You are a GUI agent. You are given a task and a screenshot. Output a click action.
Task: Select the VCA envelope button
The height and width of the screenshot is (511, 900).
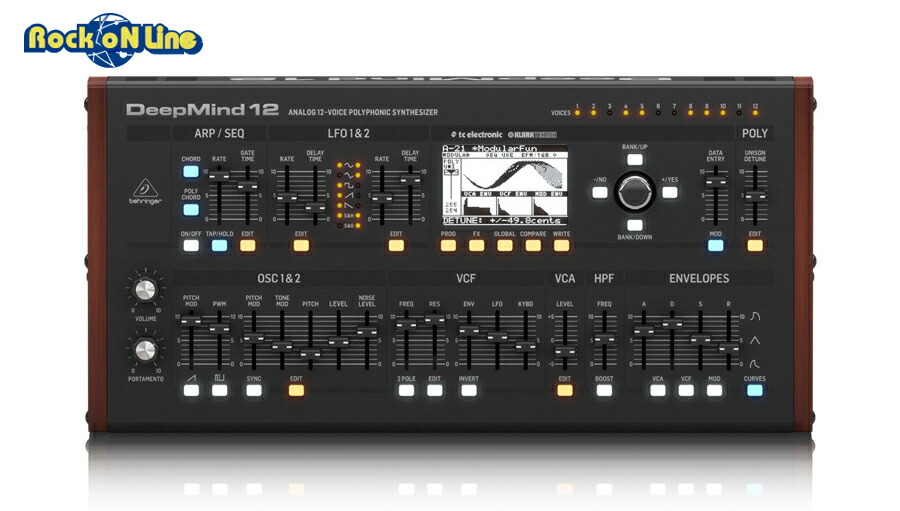click(658, 391)
